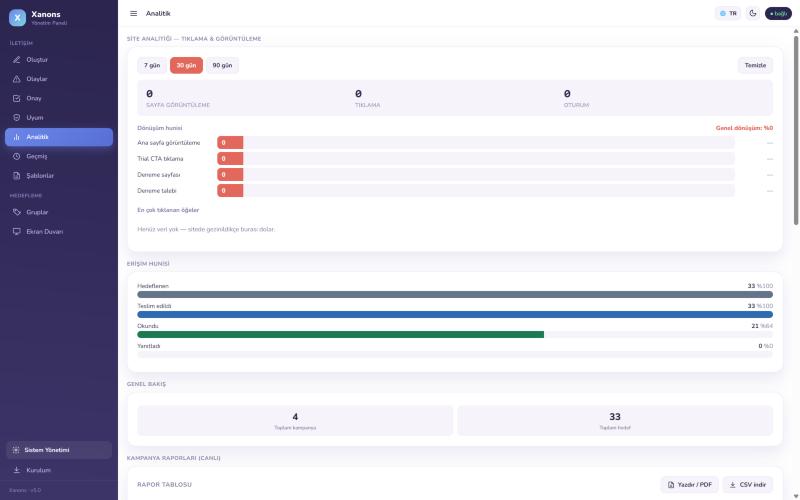This screenshot has width=800, height=500.
Task: Open Gruplar via its tag icon
Action: pos(16,212)
